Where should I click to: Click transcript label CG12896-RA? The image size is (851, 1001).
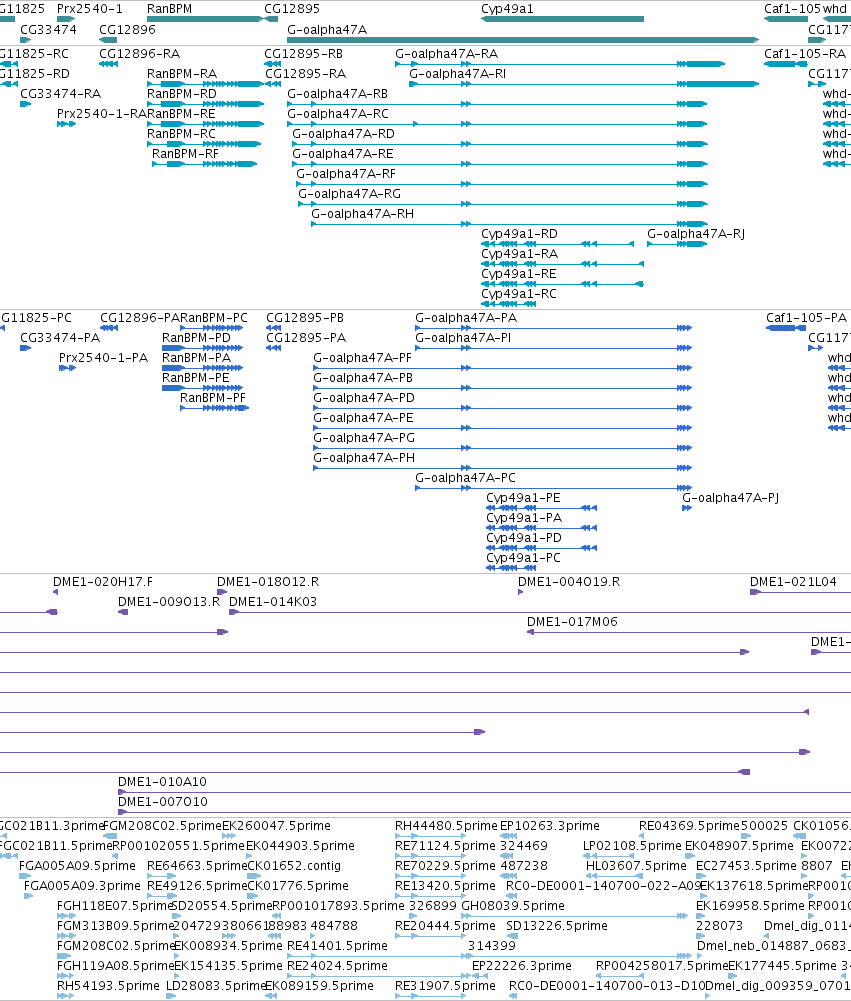[139, 54]
